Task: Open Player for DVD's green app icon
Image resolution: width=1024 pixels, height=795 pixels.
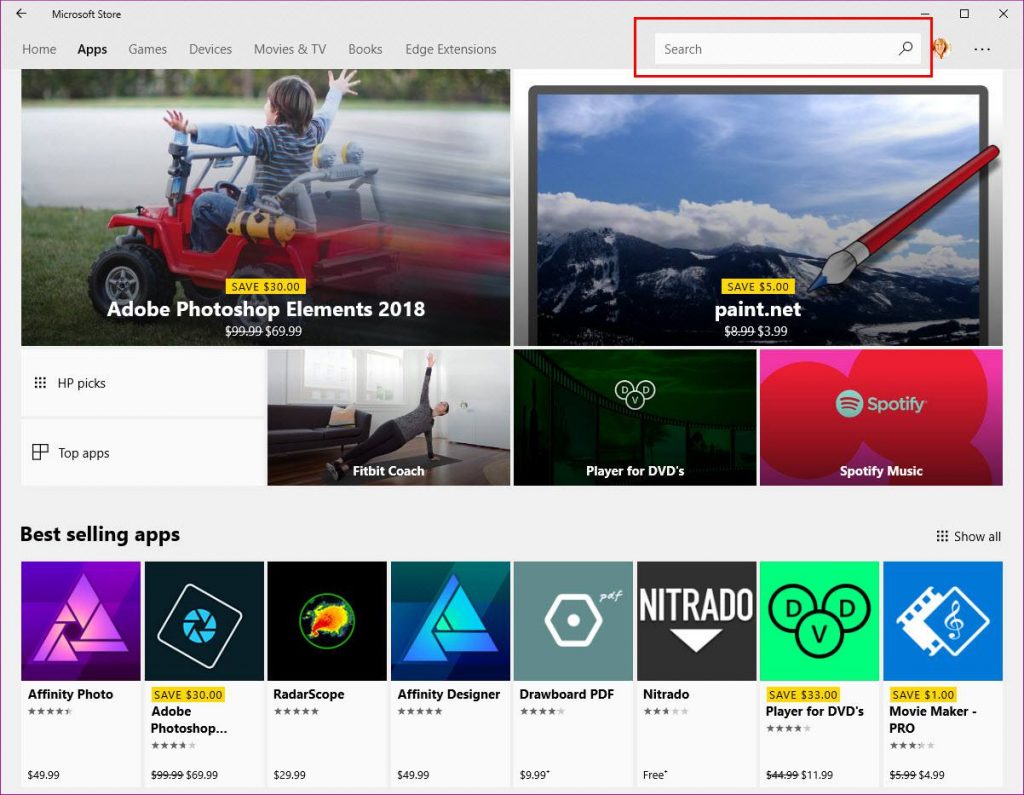Action: pos(820,621)
